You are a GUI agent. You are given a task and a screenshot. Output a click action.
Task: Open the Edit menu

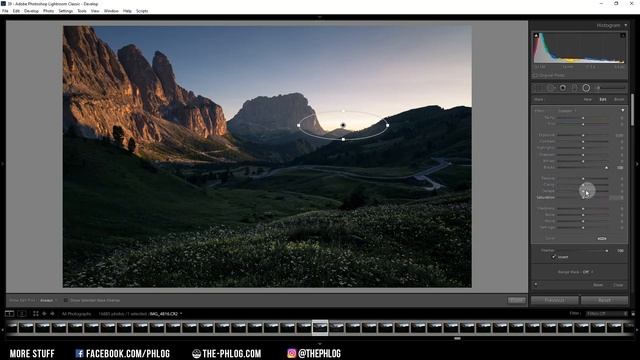tap(16, 11)
